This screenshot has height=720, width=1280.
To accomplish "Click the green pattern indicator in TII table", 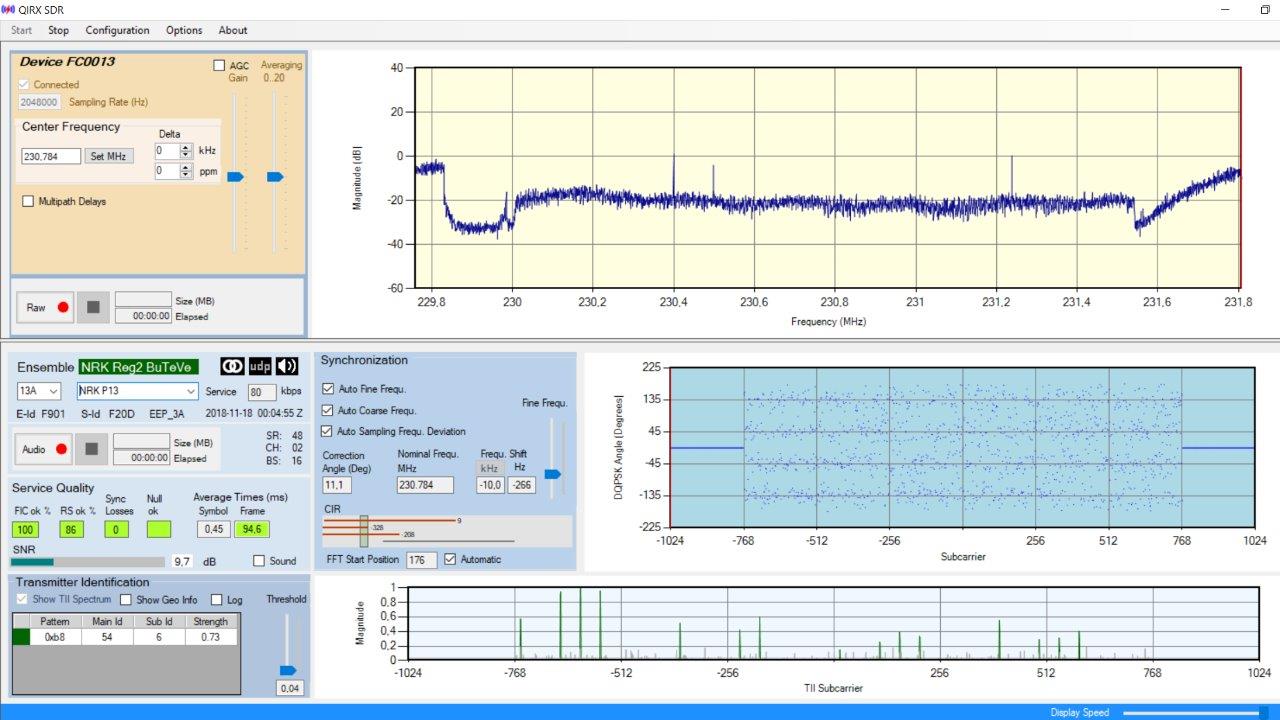I will [21, 637].
